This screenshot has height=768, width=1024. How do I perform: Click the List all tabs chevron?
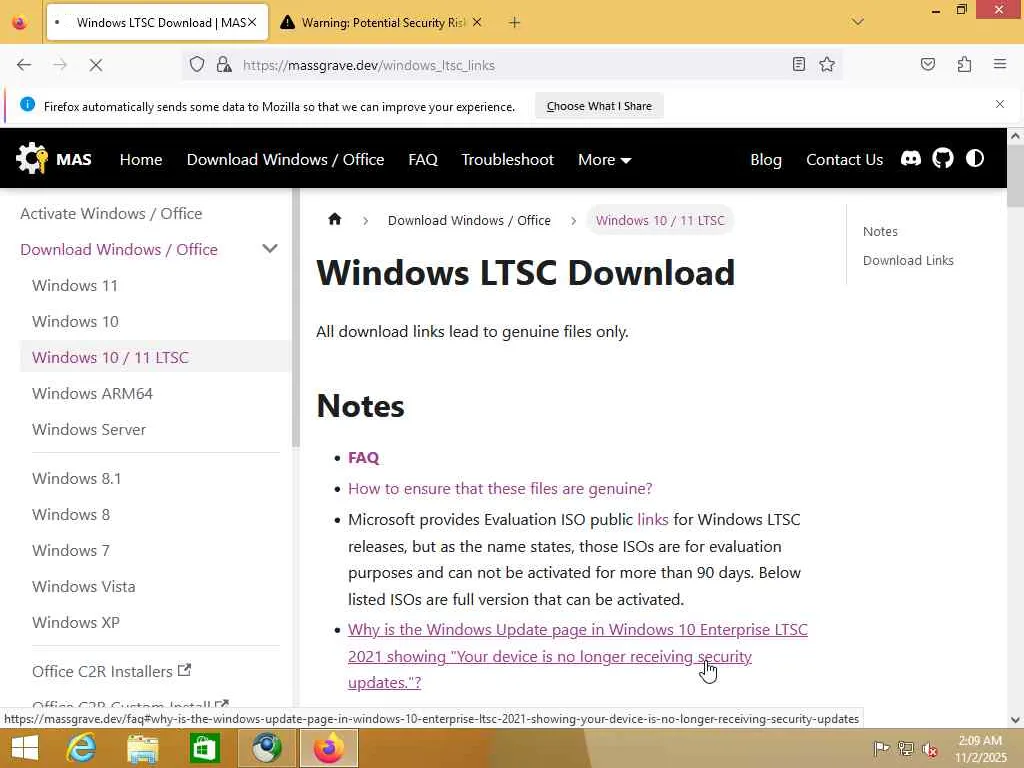pos(857,22)
